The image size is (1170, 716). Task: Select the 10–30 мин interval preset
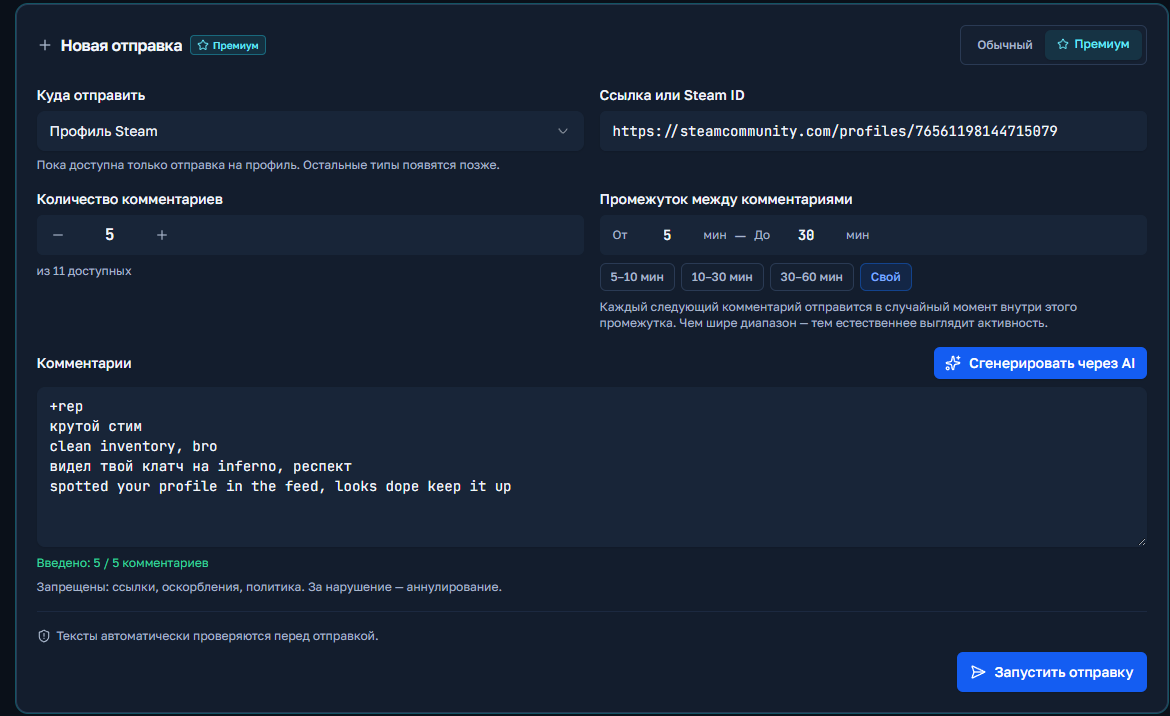[722, 277]
